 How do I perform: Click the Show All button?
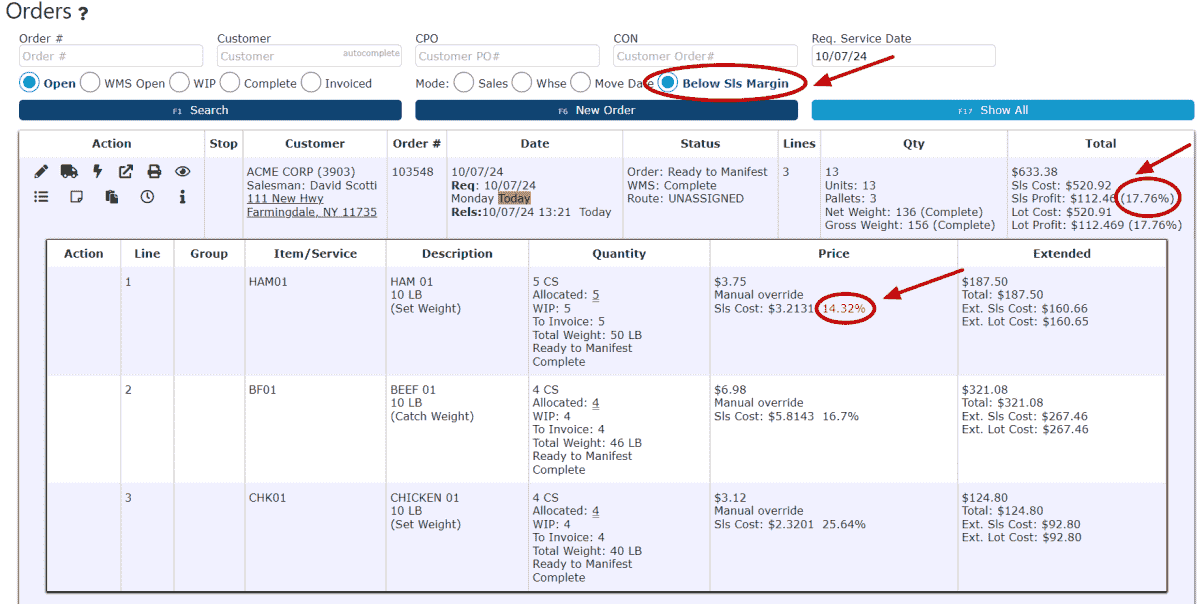pos(1003,110)
